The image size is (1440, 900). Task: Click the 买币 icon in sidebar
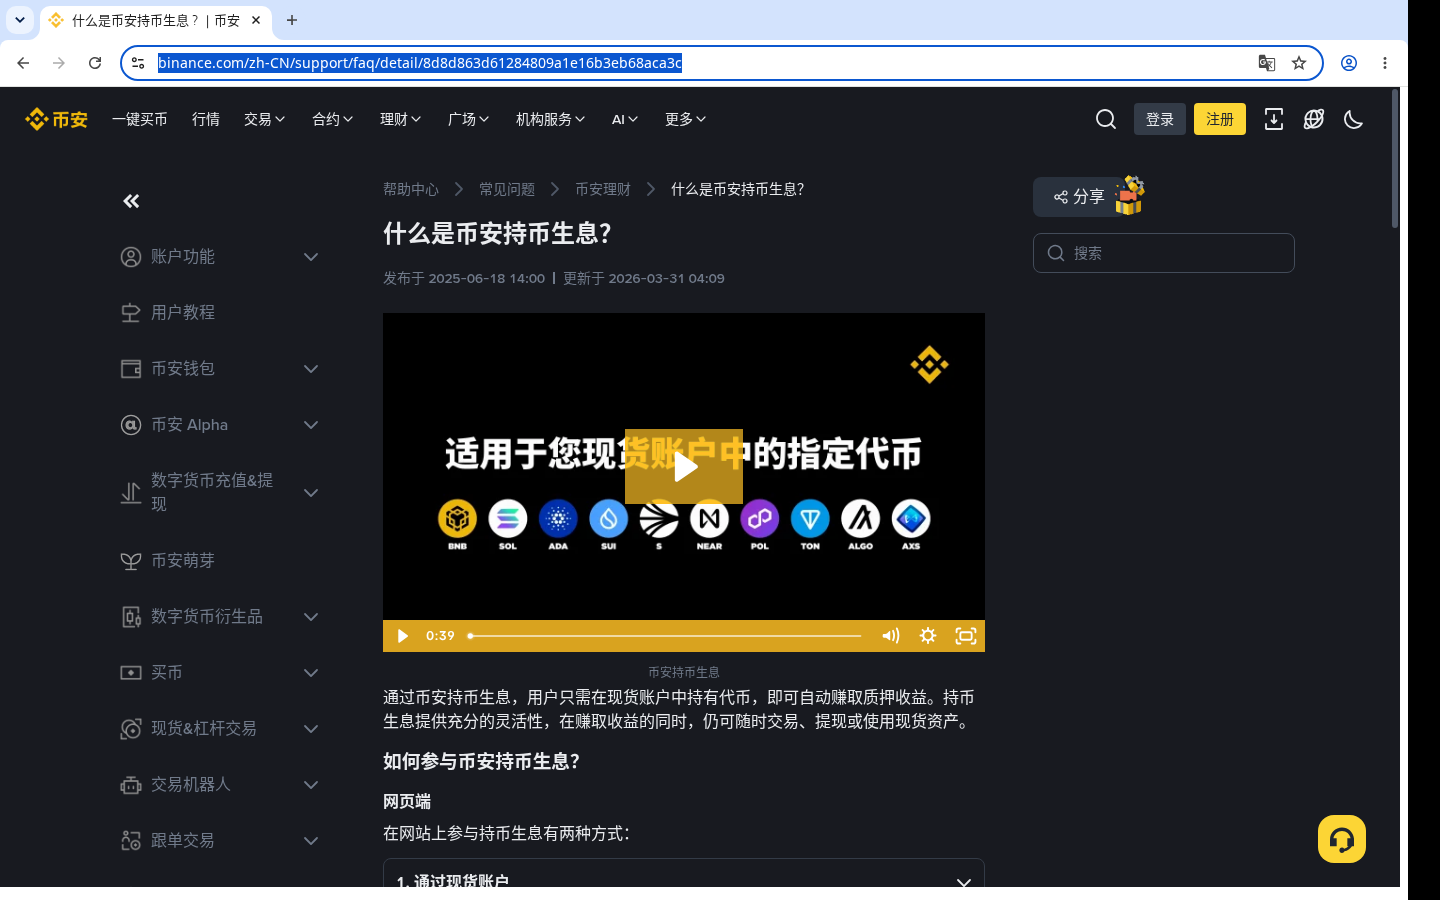click(x=131, y=673)
